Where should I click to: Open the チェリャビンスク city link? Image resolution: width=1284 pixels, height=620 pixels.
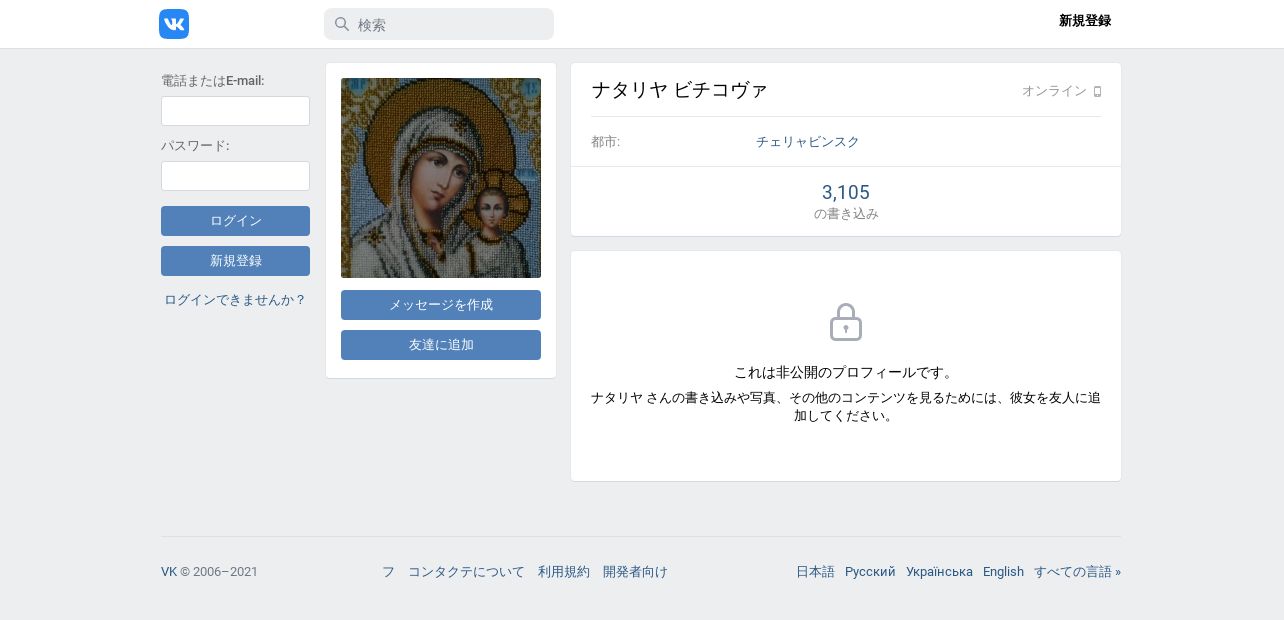coord(808,142)
